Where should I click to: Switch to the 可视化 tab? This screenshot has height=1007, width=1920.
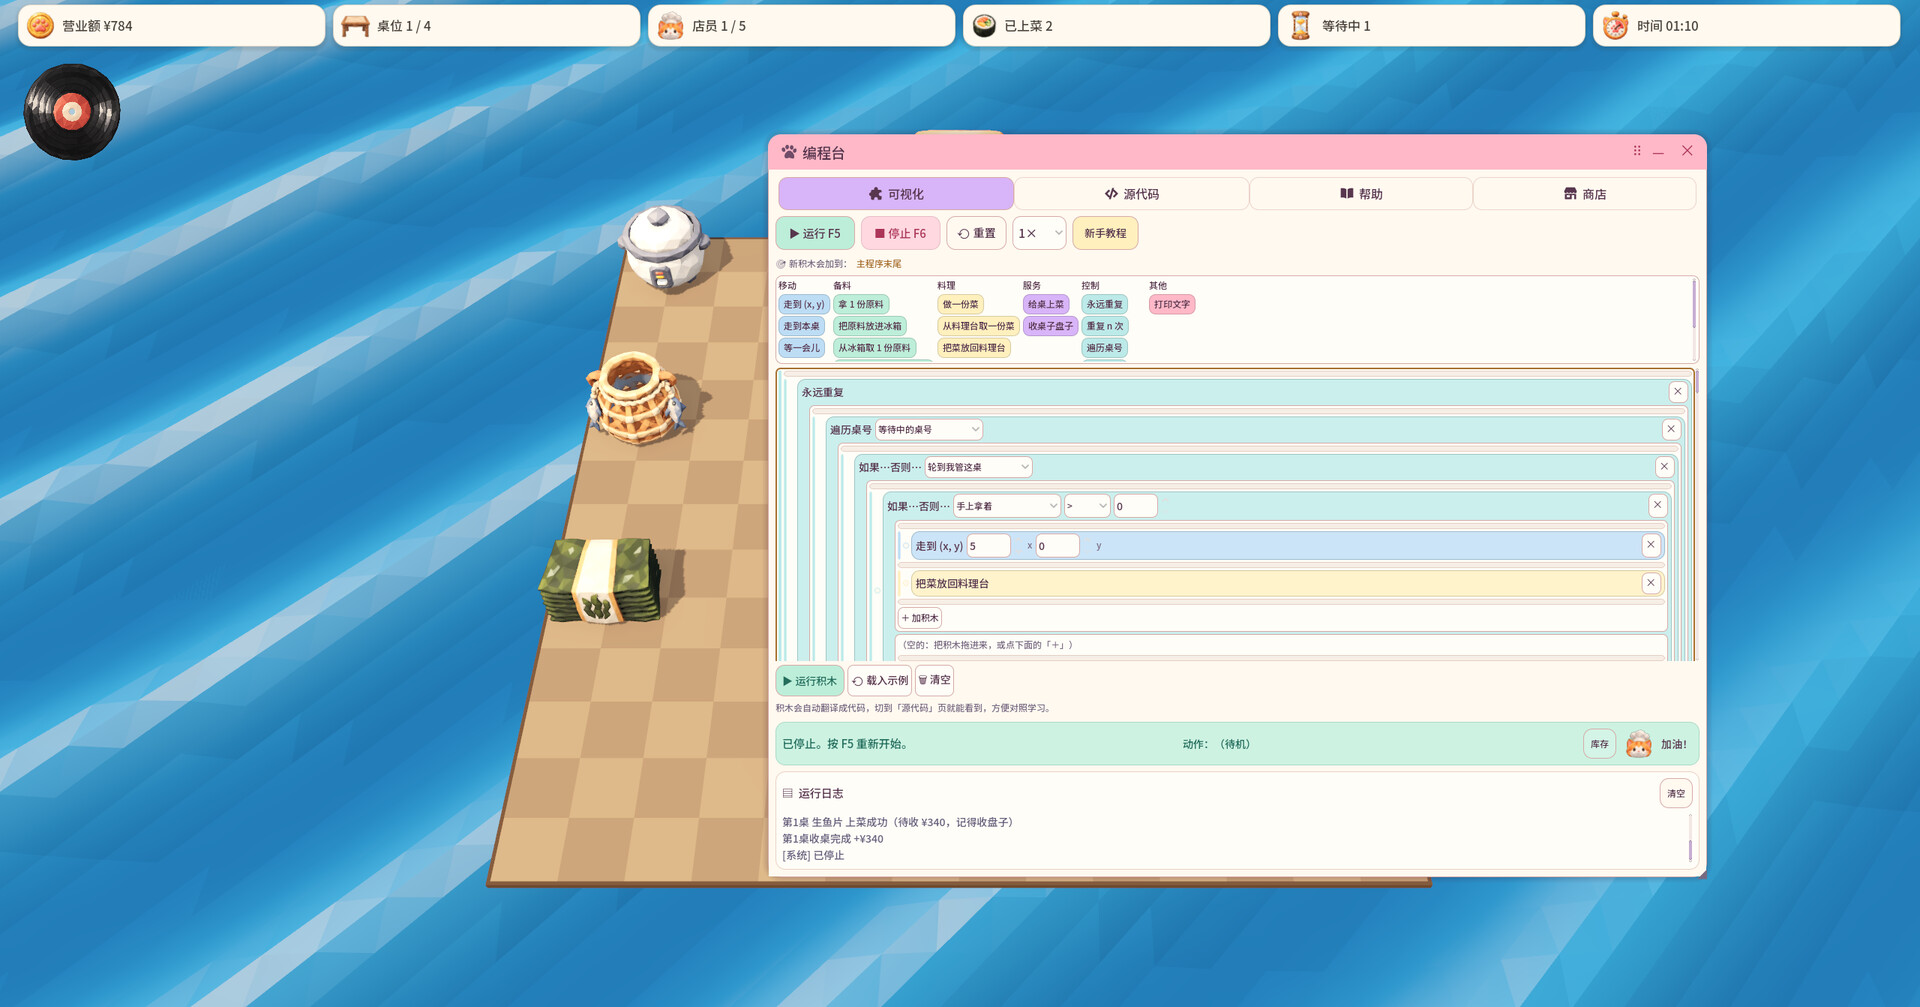896,194
